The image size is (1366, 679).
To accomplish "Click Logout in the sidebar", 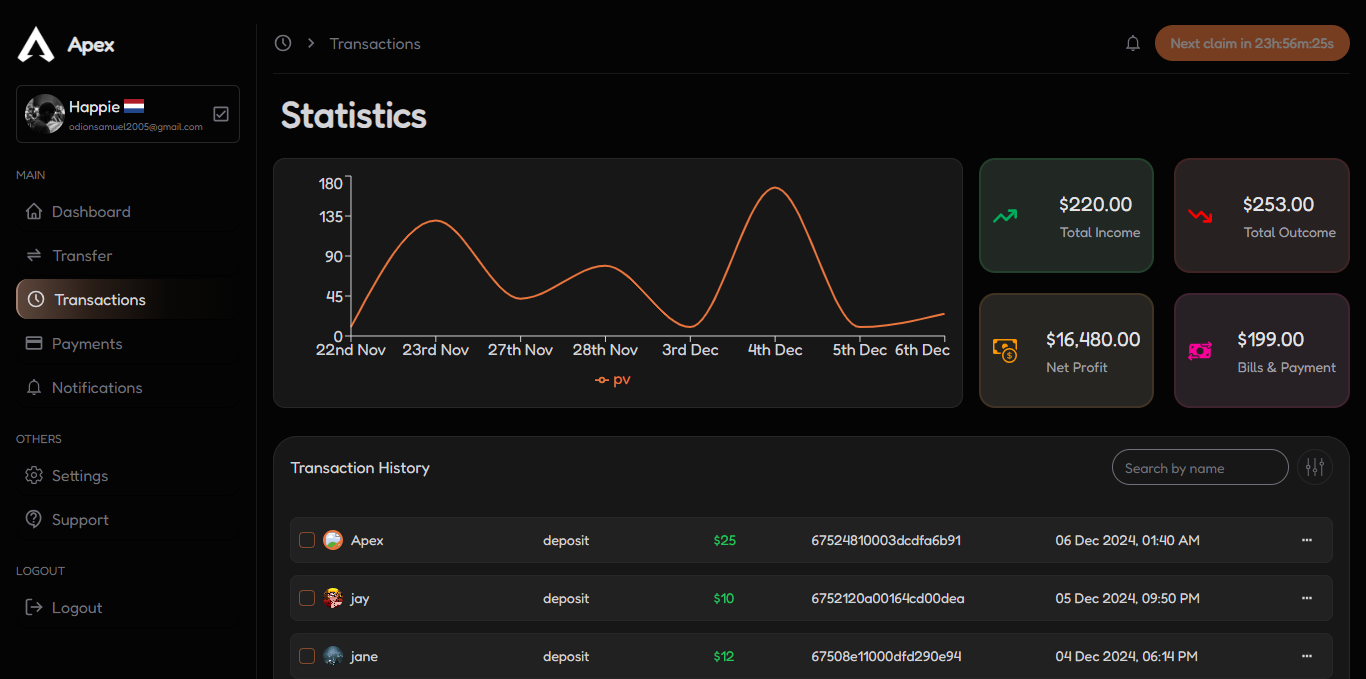I will pyautogui.click(x=128, y=608).
